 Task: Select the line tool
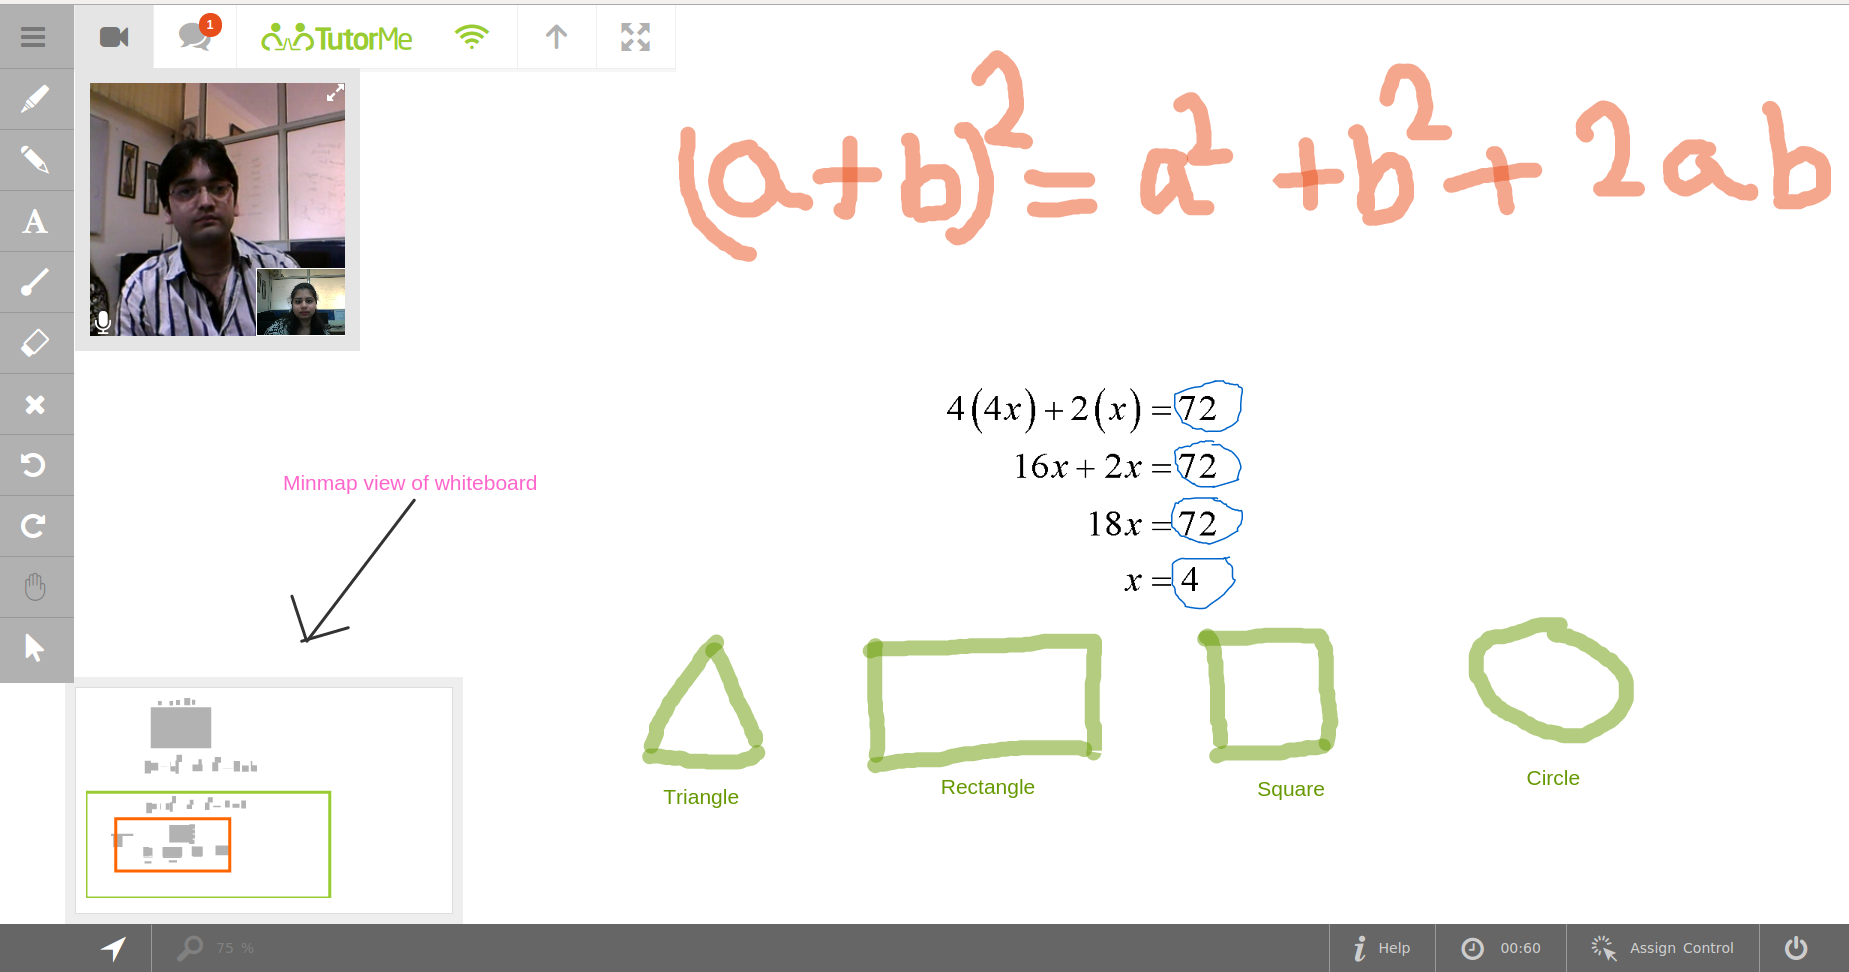pyautogui.click(x=34, y=282)
